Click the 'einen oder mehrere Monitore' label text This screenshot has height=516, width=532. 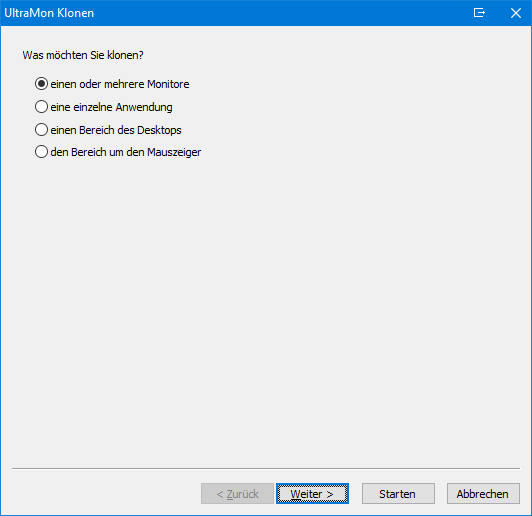[120, 84]
